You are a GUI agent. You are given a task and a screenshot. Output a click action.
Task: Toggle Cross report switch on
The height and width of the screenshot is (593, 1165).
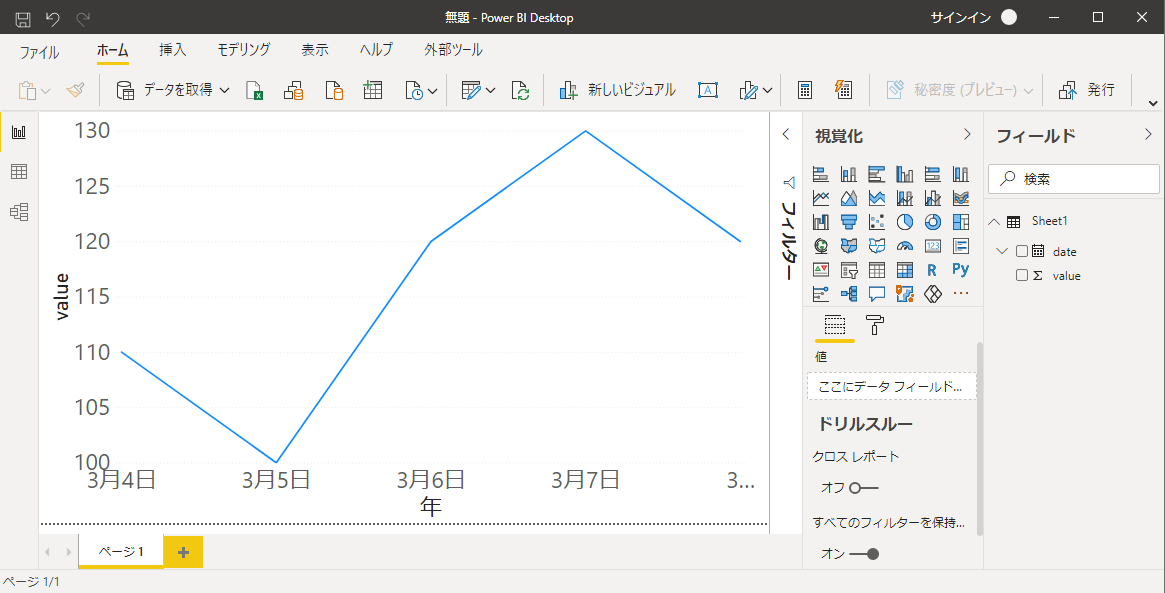pyautogui.click(x=863, y=488)
